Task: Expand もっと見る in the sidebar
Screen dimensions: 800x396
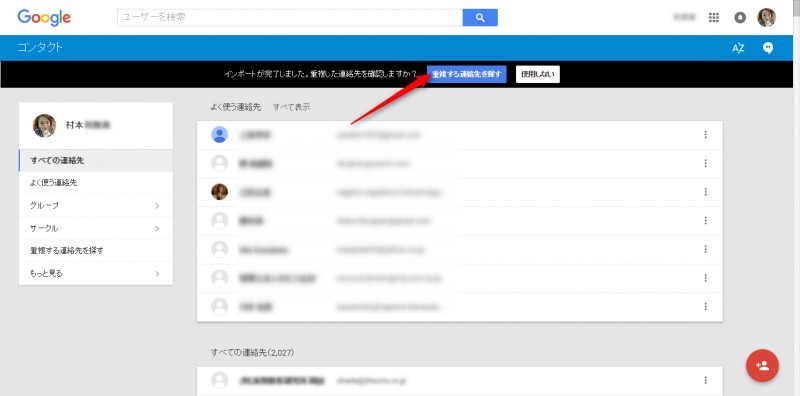Action: tap(96, 274)
